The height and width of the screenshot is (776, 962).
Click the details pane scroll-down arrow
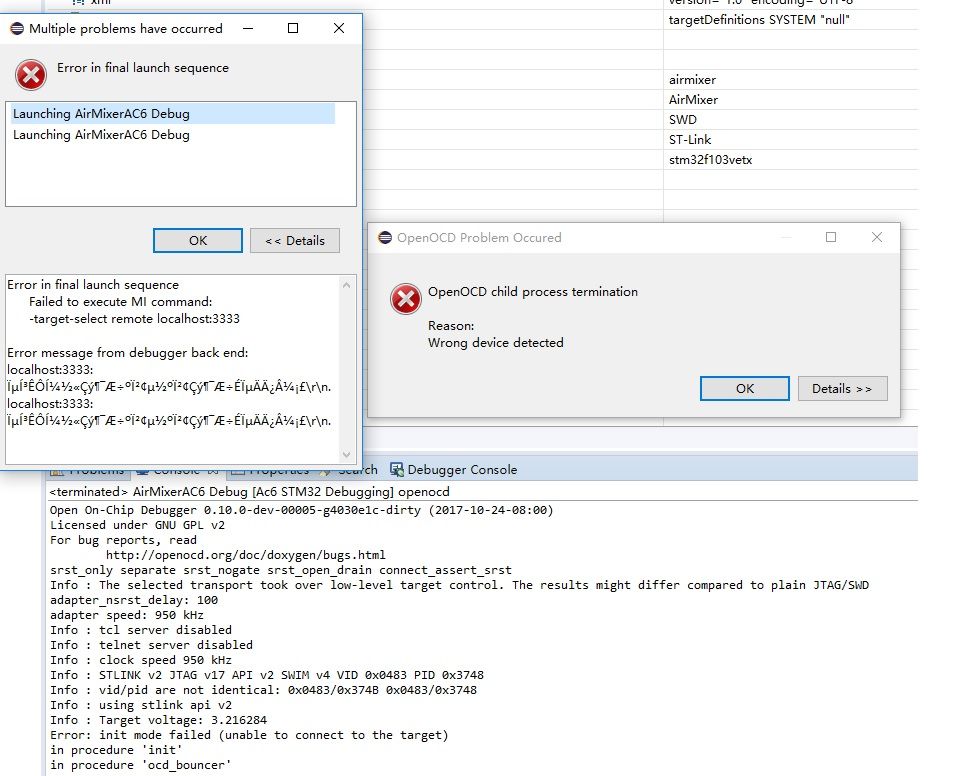346,455
